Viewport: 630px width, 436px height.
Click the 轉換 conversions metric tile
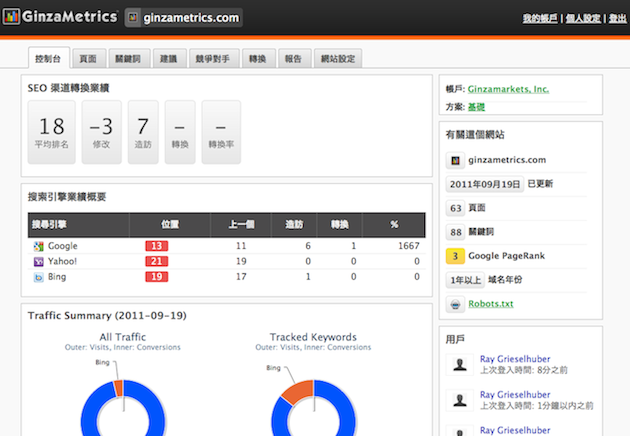pyautogui.click(x=180, y=132)
